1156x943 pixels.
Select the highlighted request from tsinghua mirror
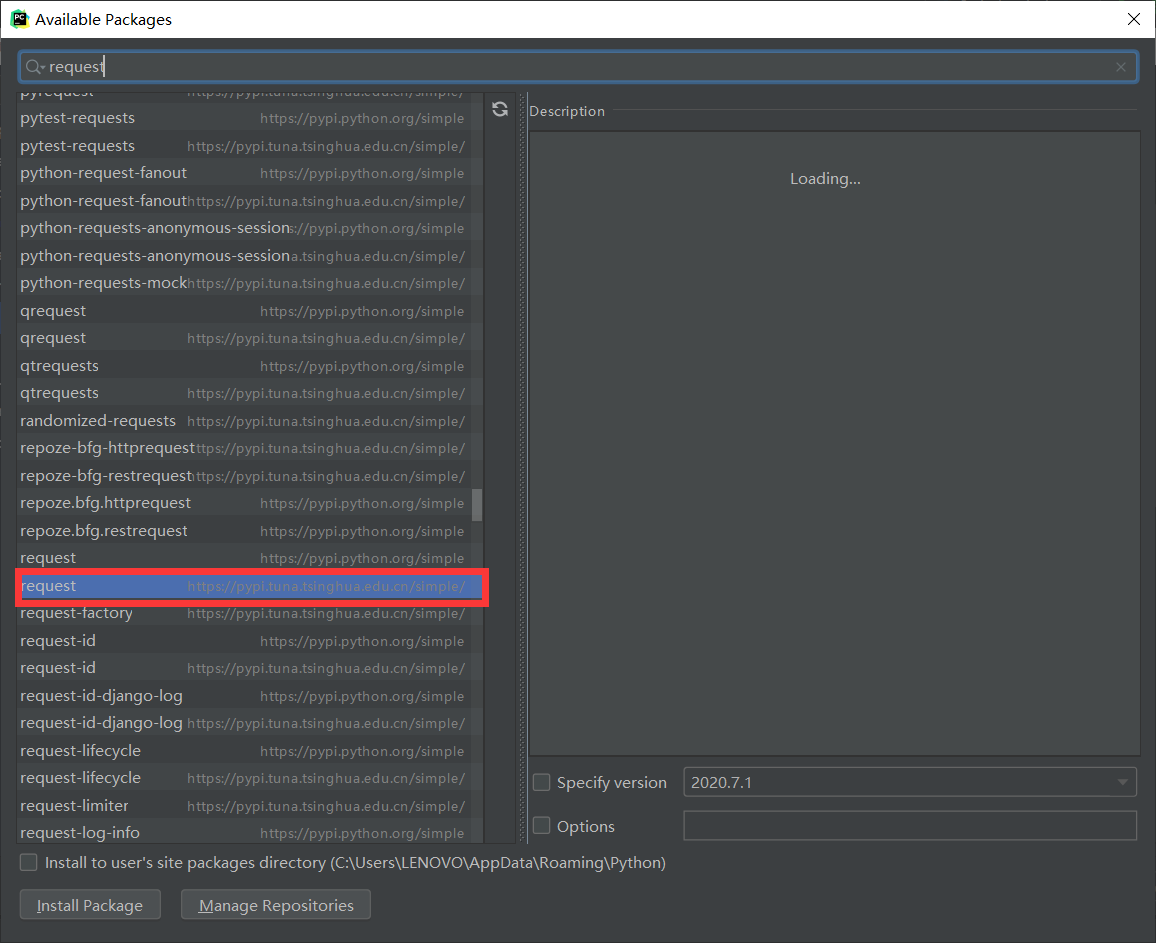[250, 586]
